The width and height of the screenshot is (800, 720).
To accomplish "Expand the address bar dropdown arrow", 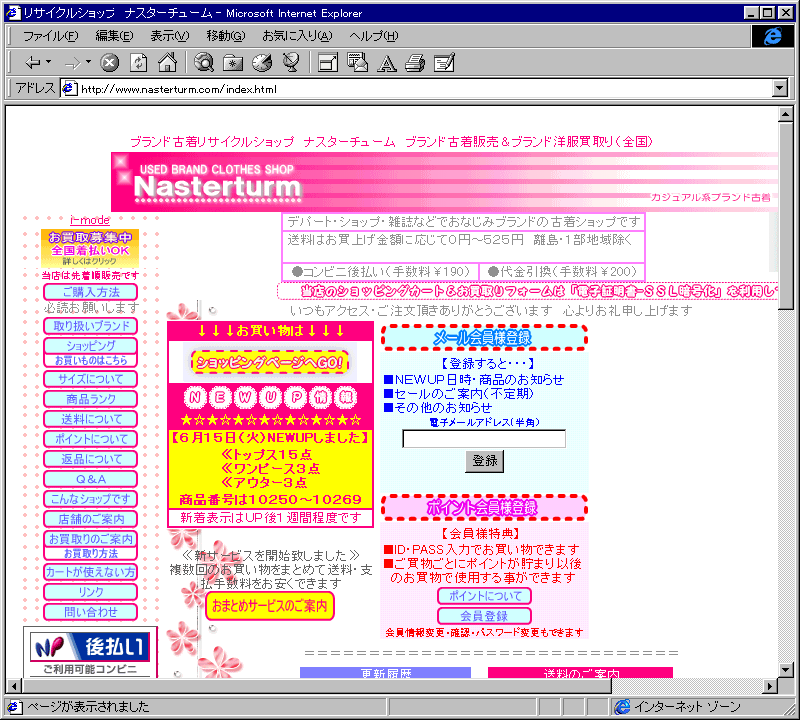I will coord(780,89).
